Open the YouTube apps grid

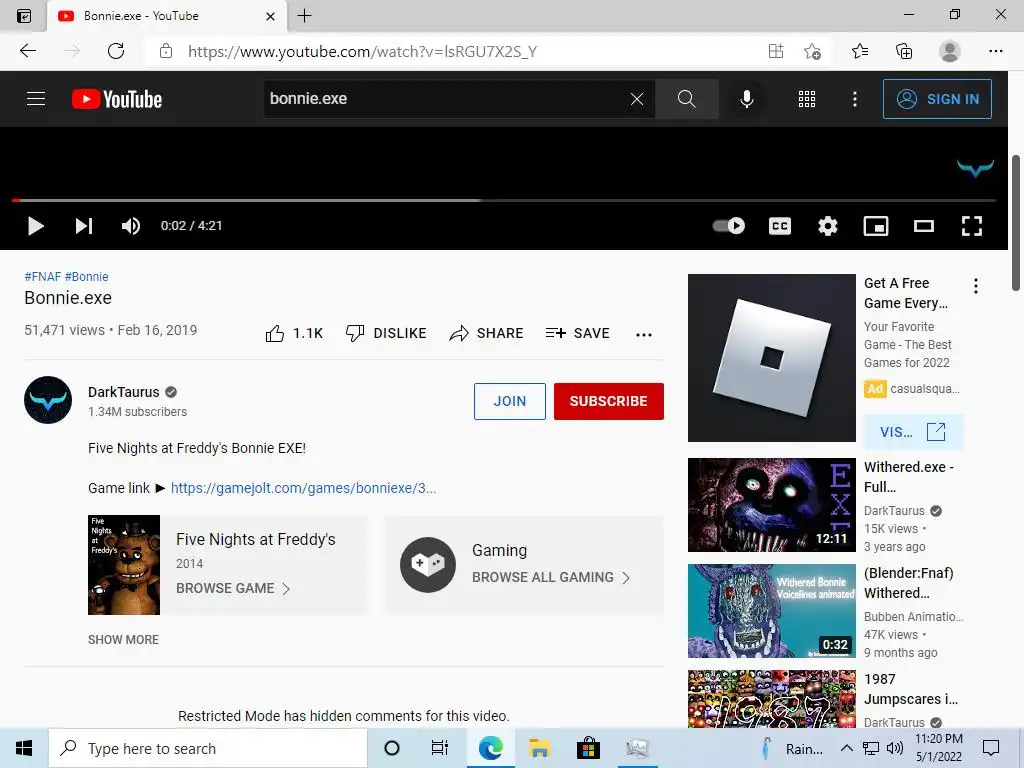click(807, 99)
